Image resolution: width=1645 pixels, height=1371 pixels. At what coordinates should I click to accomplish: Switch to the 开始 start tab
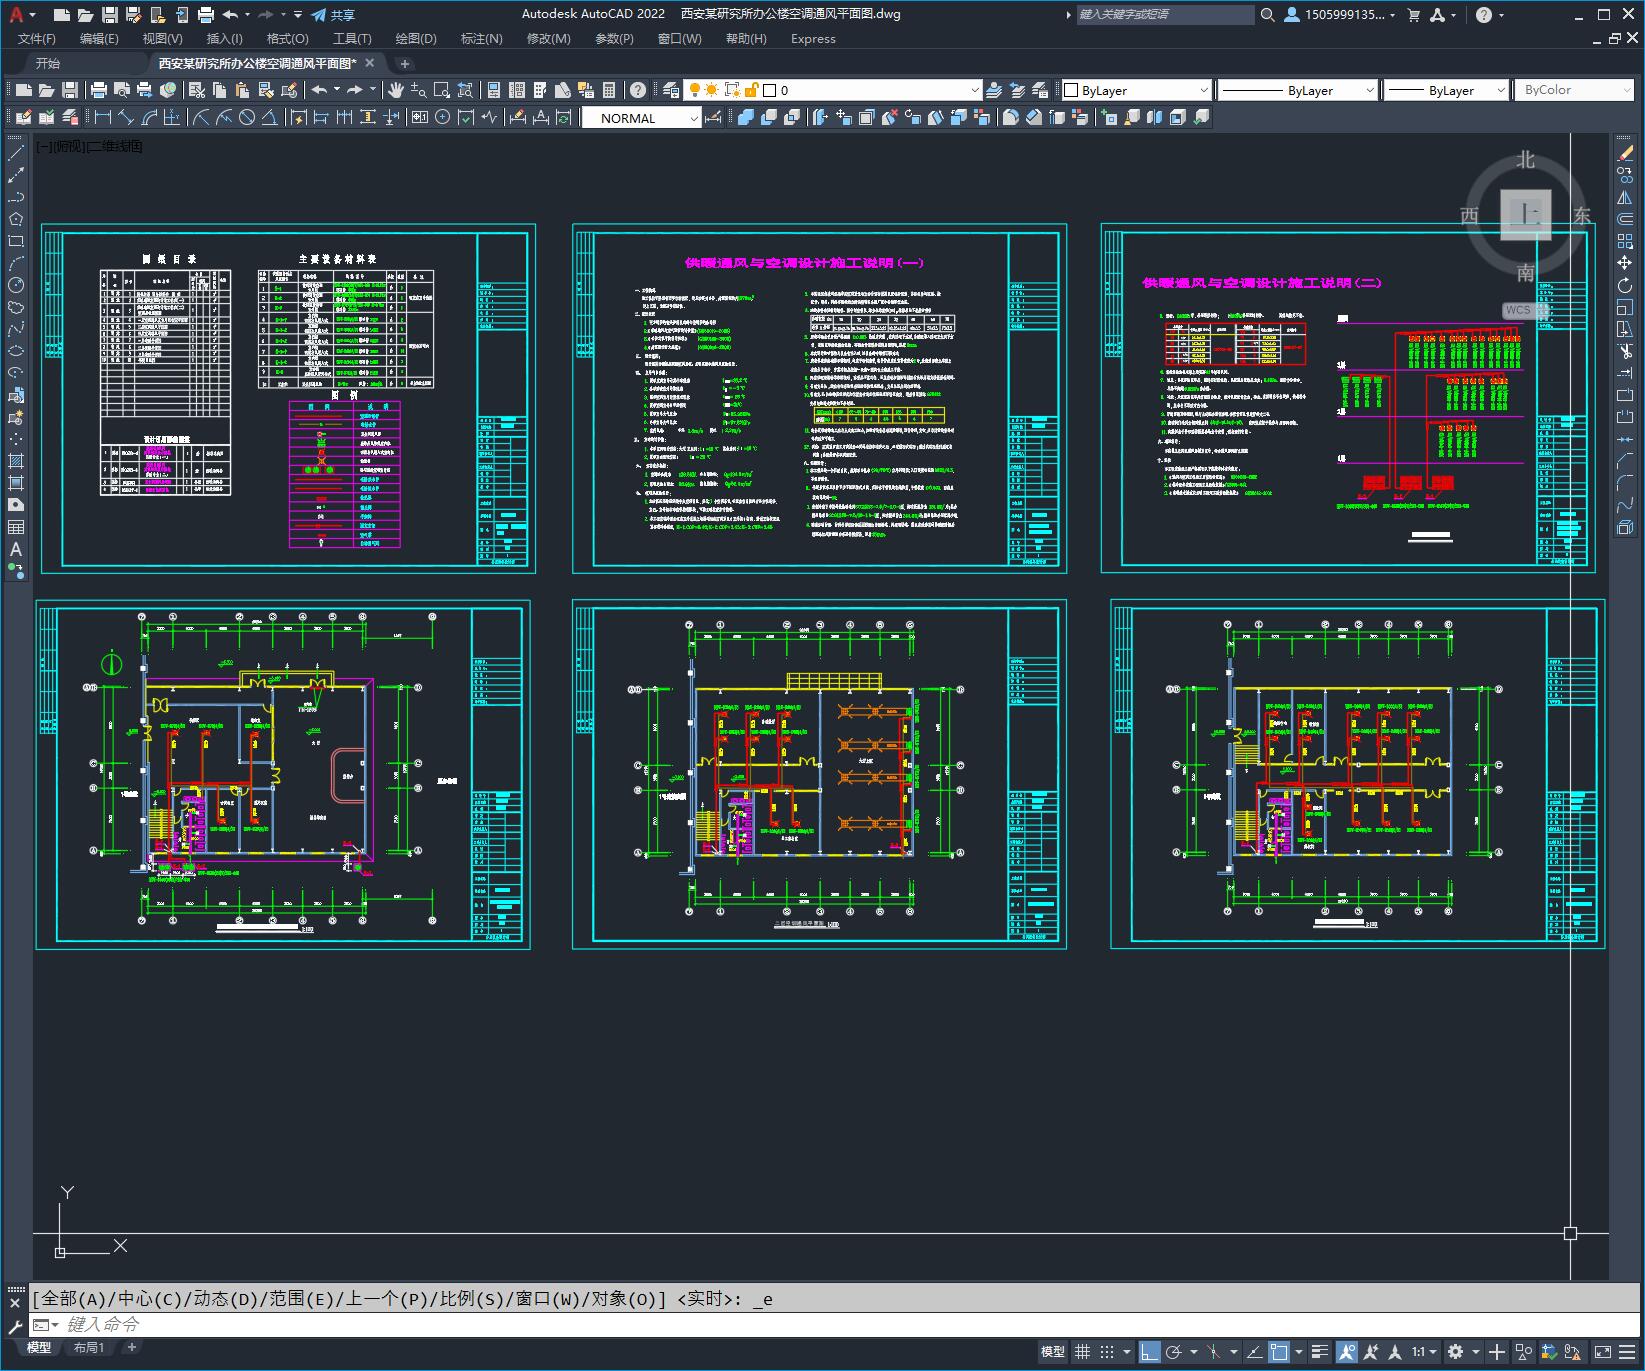coord(48,63)
